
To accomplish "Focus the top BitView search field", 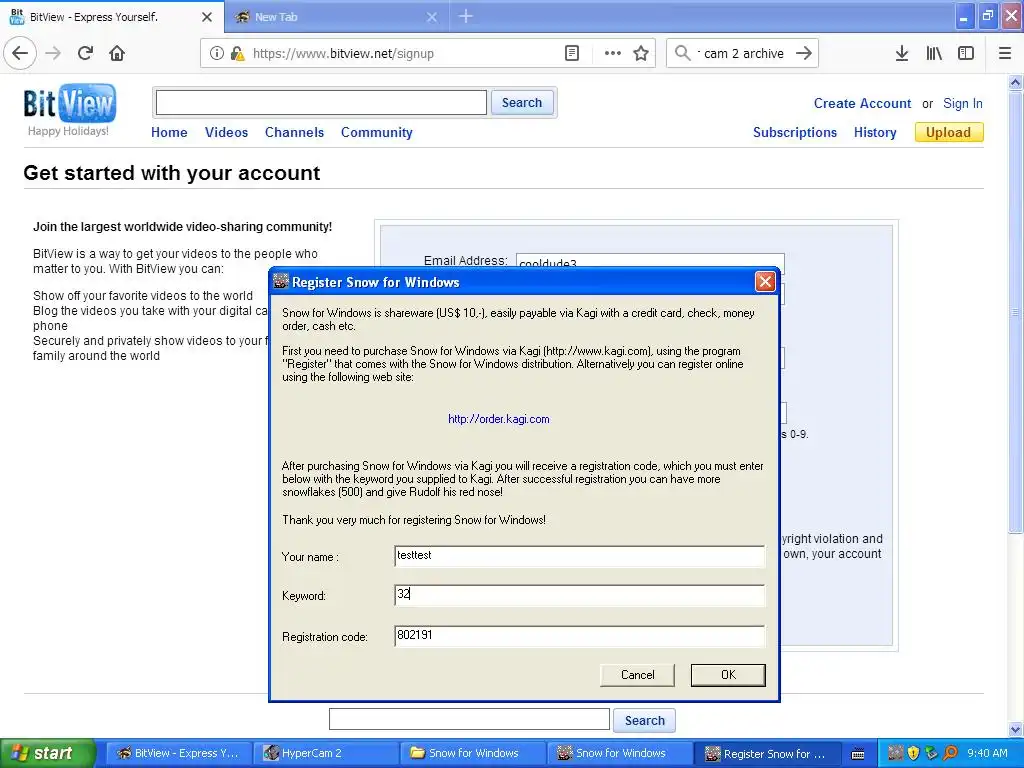I will 321,103.
